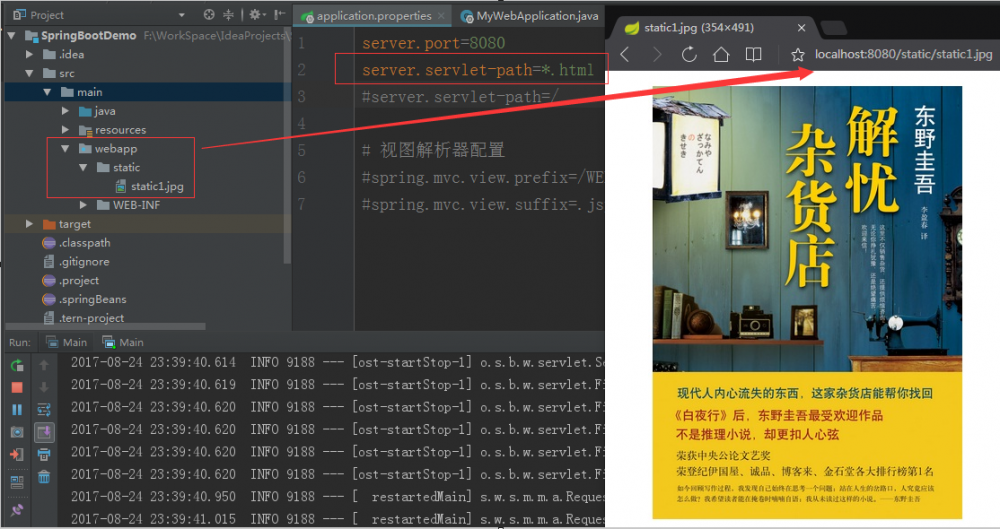Select the second Main run tab
The width and height of the screenshot is (1000, 529).
click(123, 342)
